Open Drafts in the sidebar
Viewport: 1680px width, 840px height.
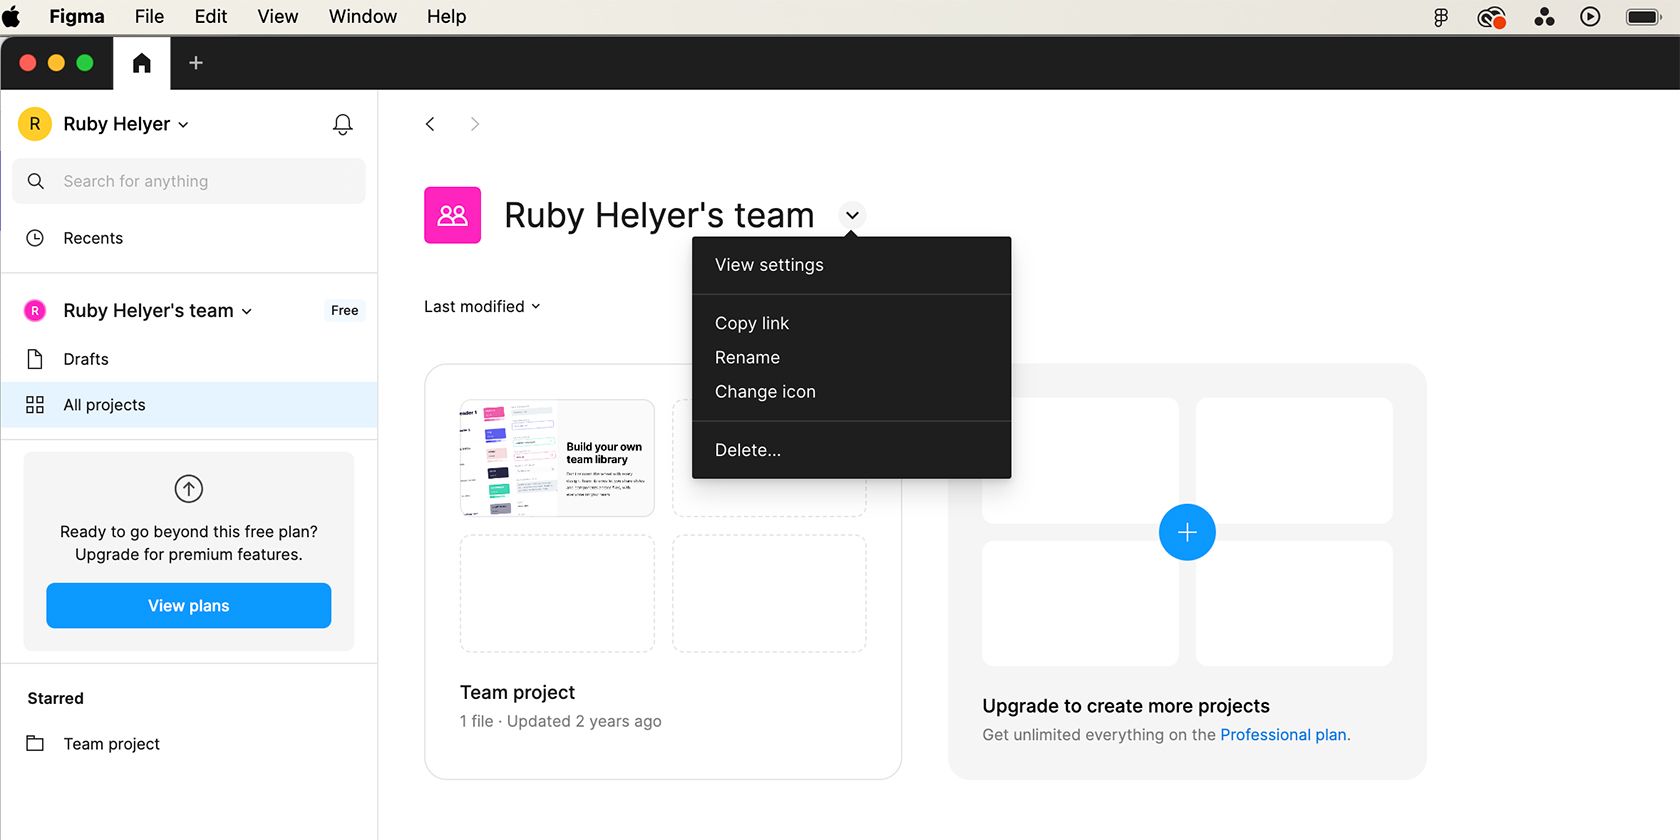click(x=86, y=359)
